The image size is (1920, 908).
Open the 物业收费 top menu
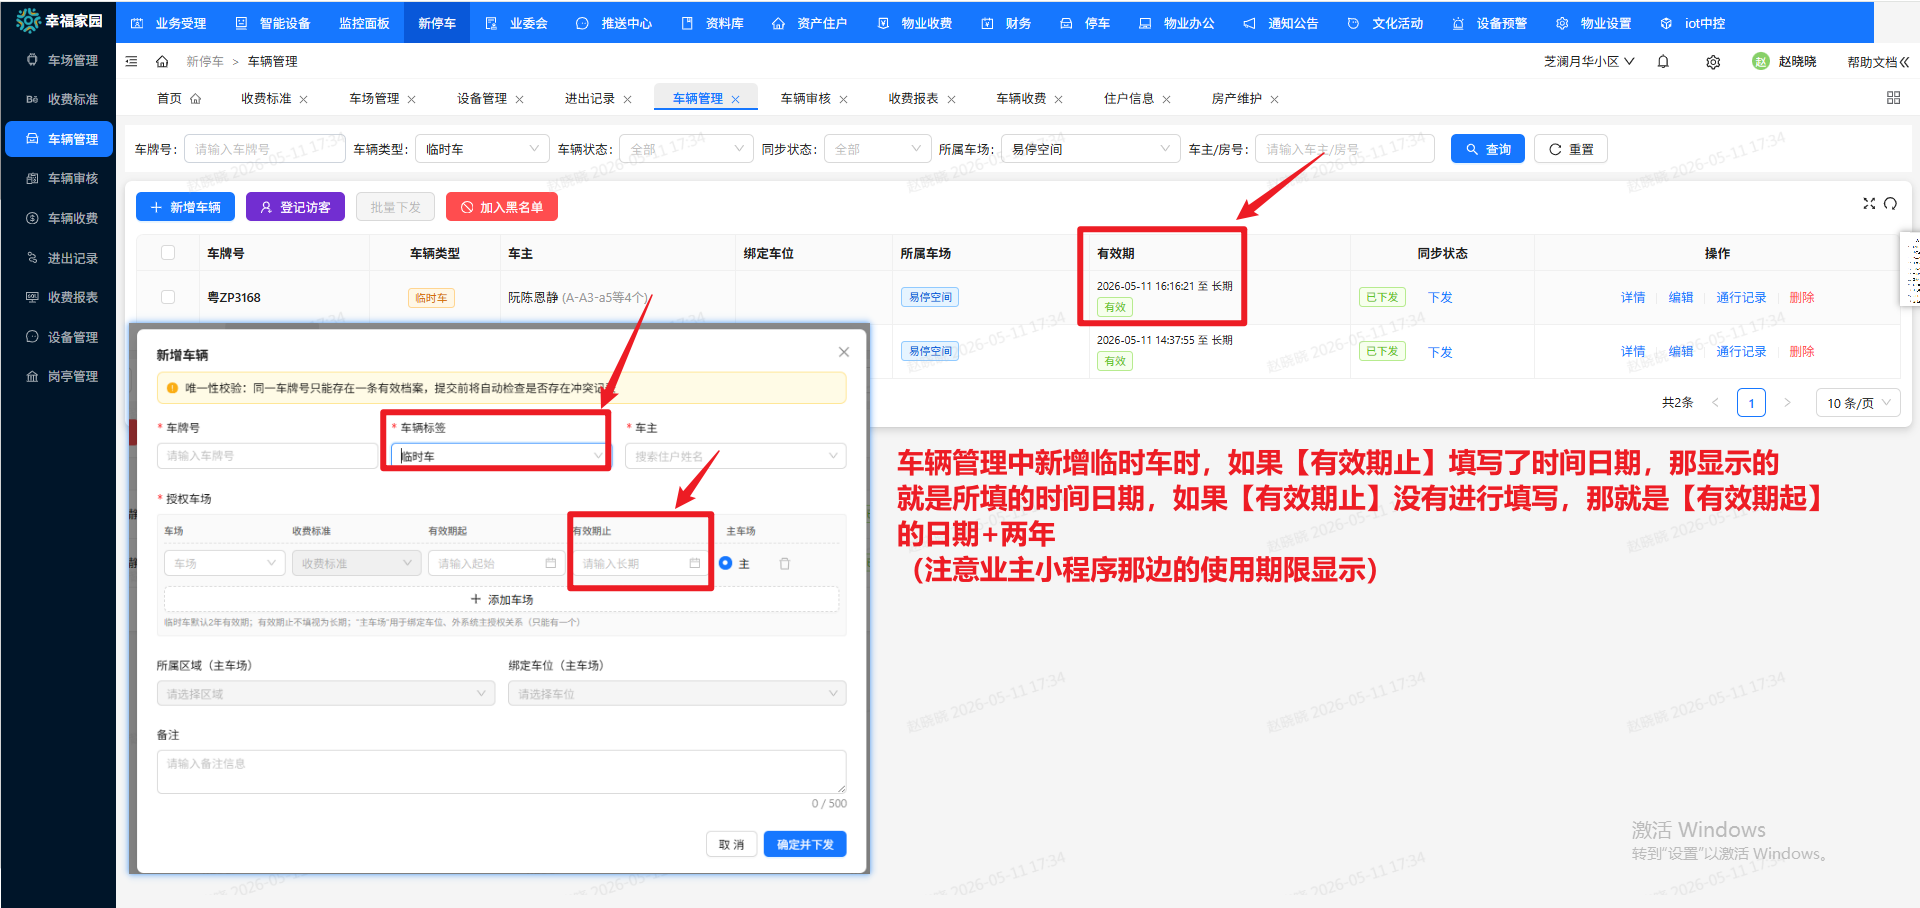(x=915, y=23)
